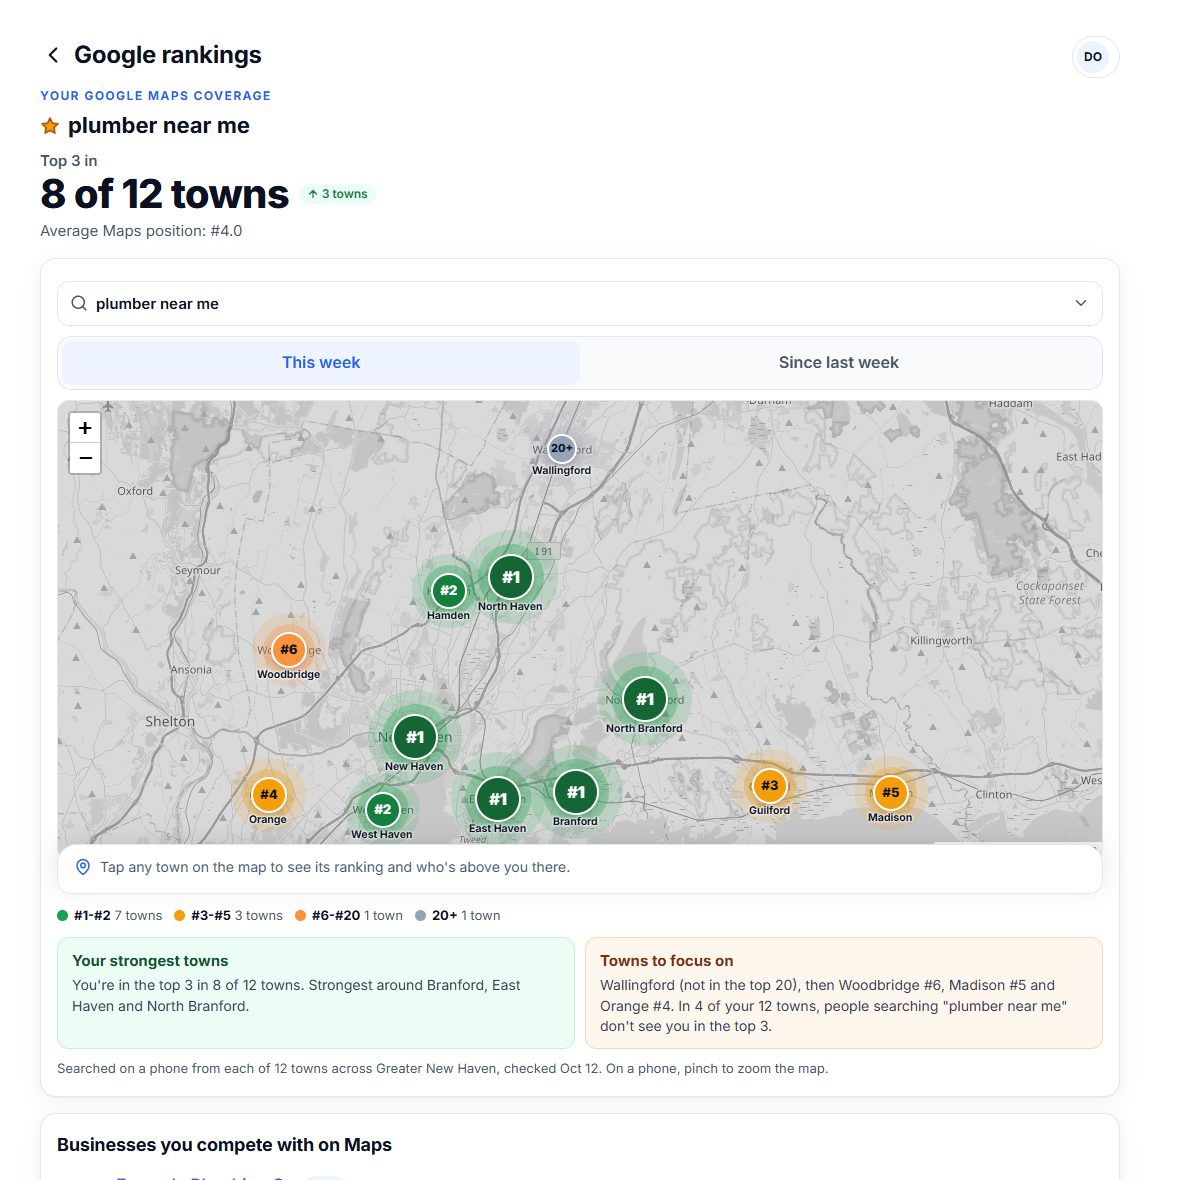This screenshot has height=1180, width=1204.
Task: Click the Searched on a phone footnote
Action: click(443, 1068)
